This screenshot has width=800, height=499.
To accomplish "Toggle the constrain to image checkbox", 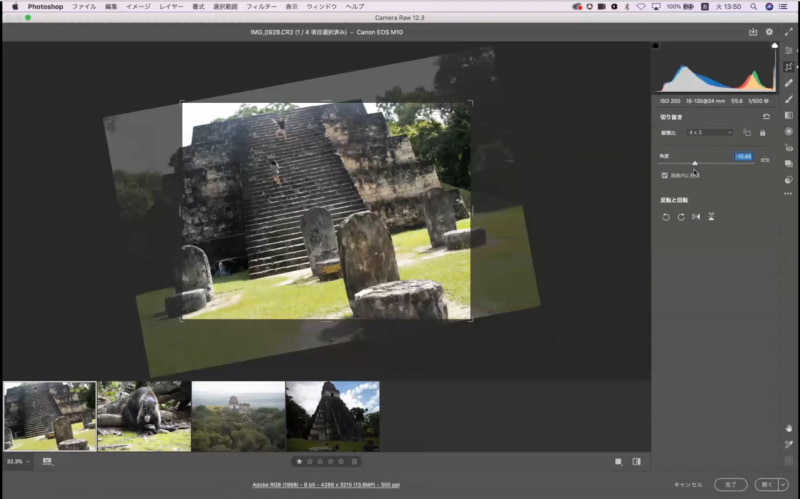I will [665, 175].
